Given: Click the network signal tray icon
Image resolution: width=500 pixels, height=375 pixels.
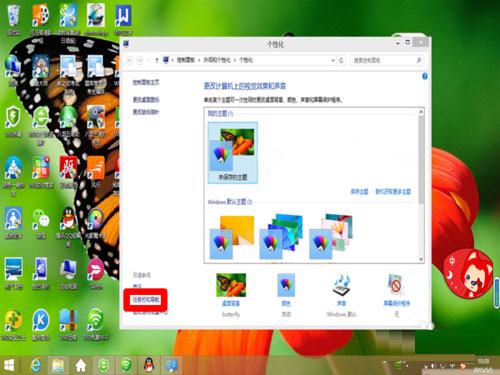Looking at the screenshot, I should pyautogui.click(x=398, y=366).
